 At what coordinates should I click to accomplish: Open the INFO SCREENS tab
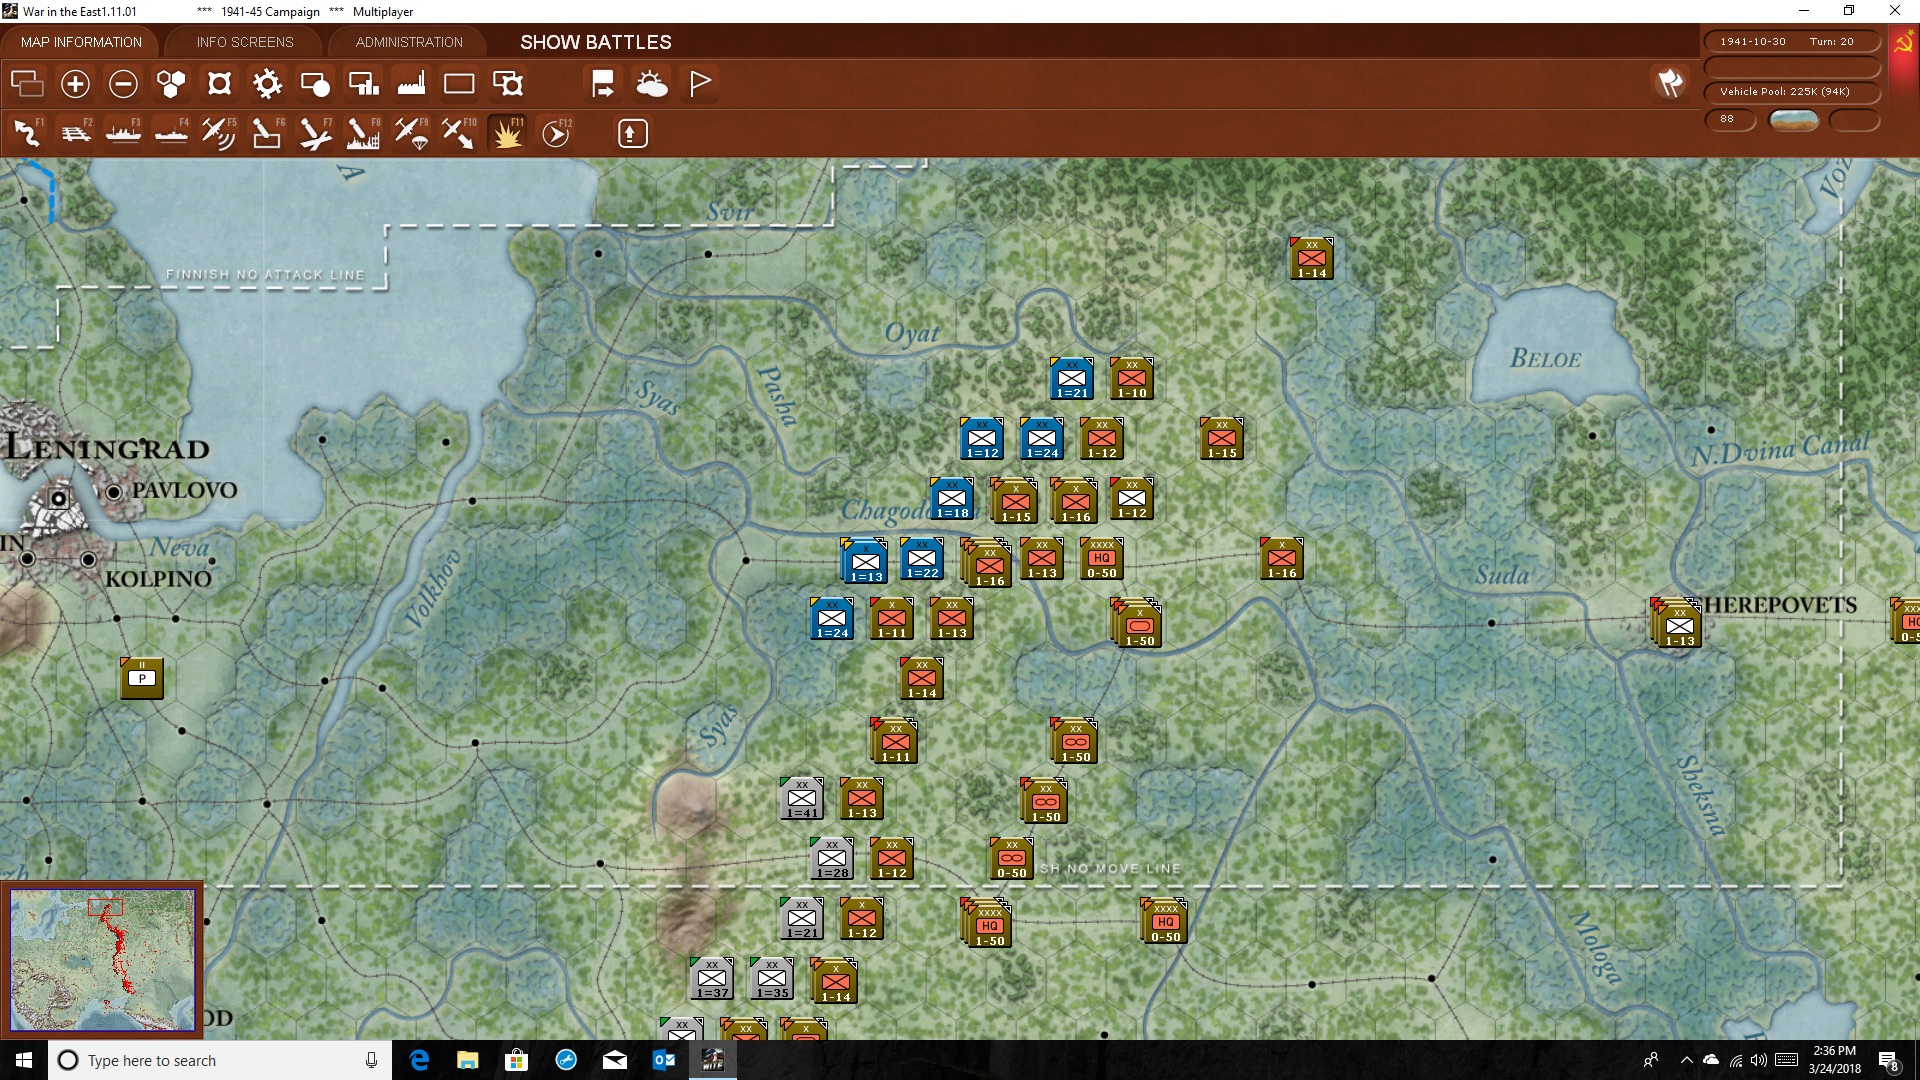pyautogui.click(x=245, y=42)
